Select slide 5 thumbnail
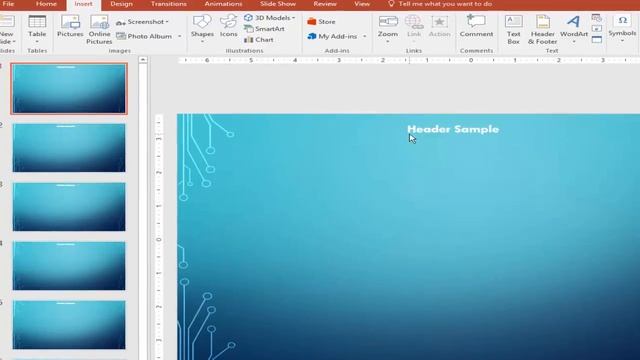Viewport: 640px width, 360px height. [69, 325]
